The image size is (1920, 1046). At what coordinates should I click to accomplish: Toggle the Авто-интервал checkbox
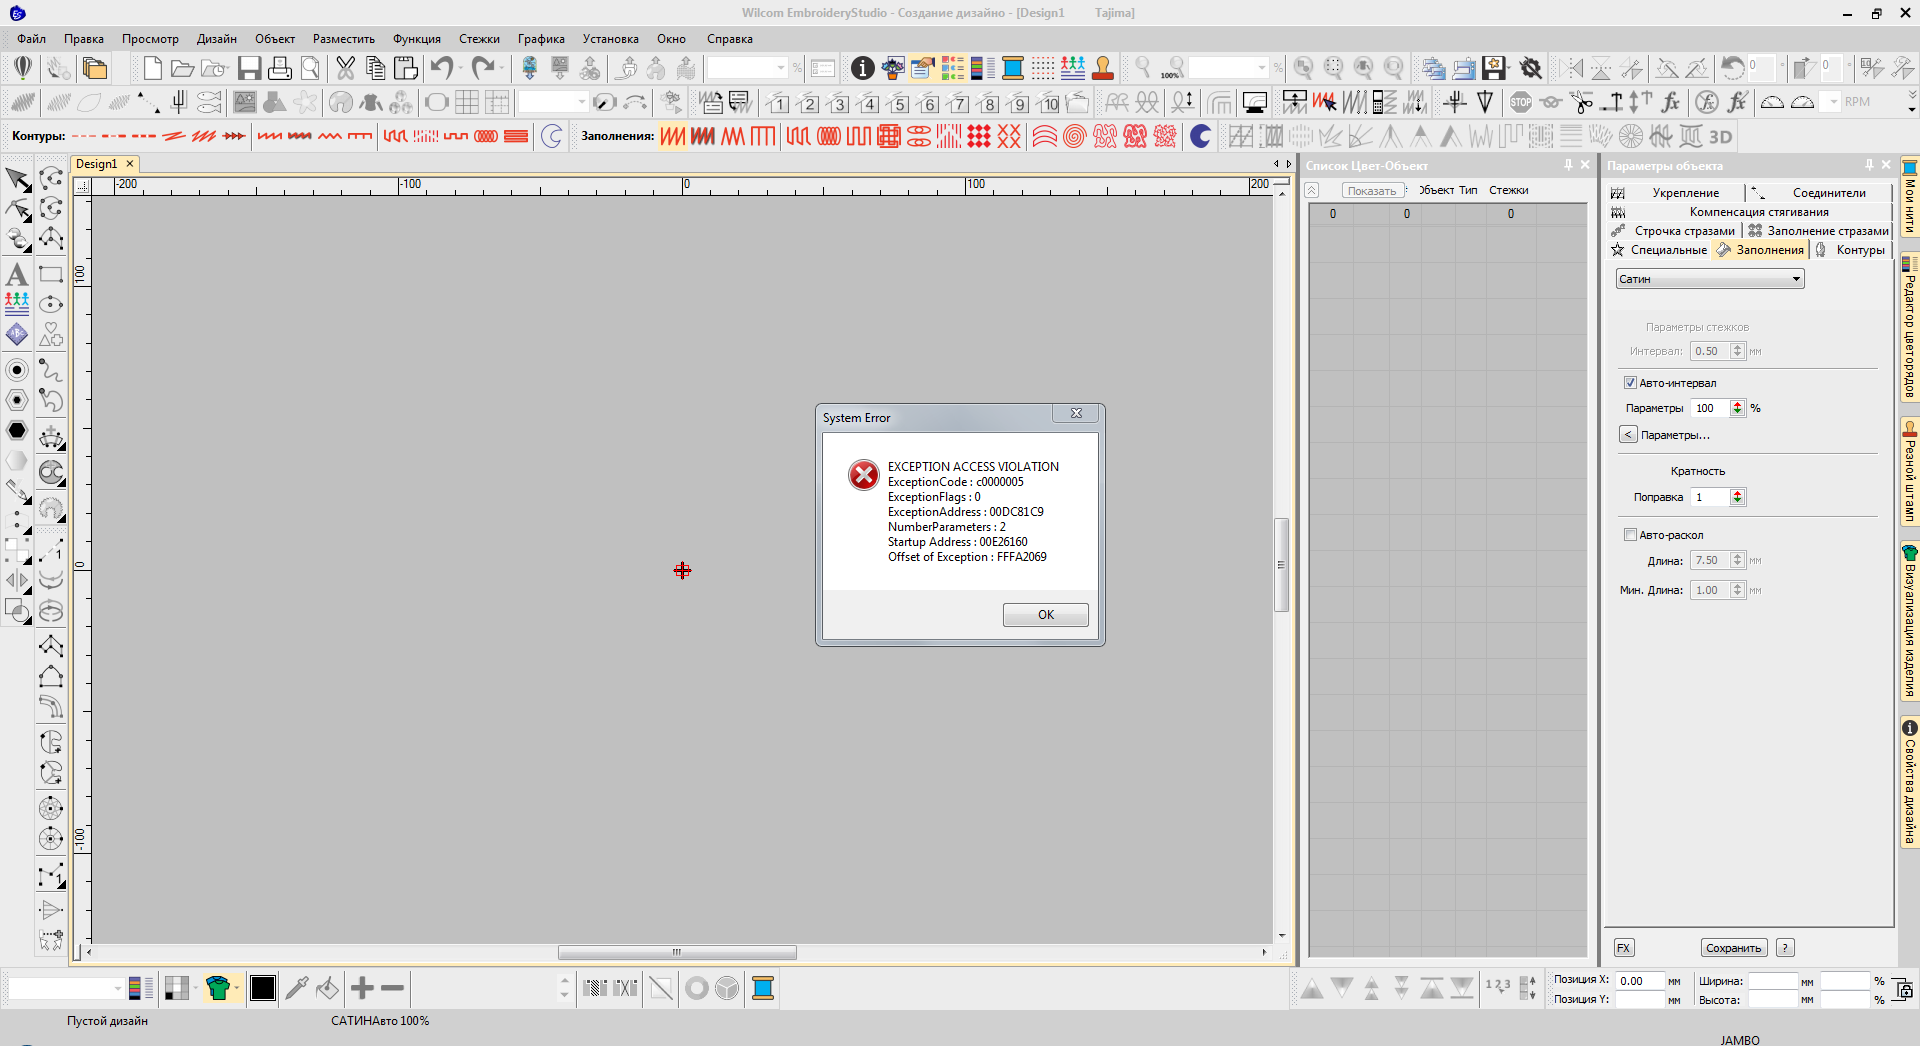click(1630, 383)
